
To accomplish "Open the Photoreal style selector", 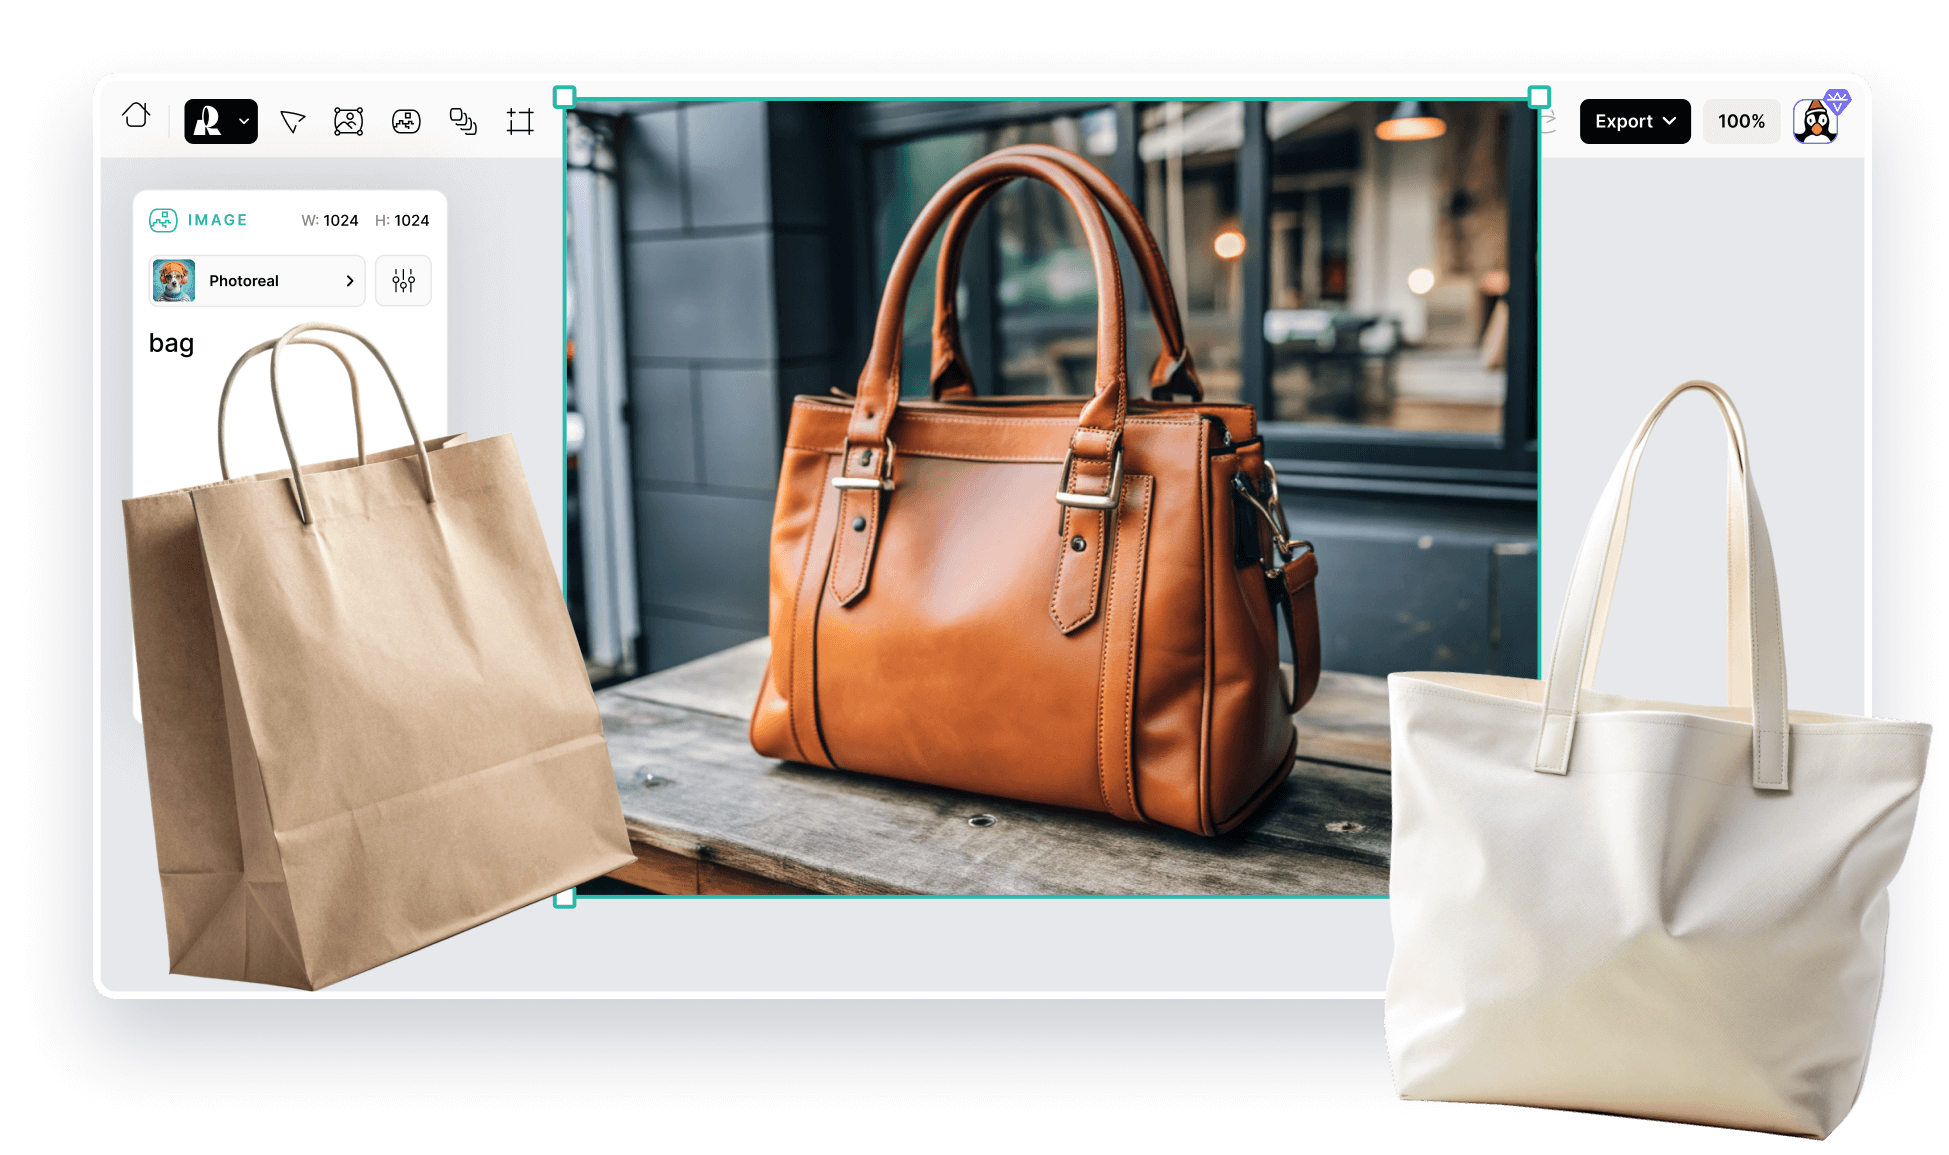I will 257,281.
